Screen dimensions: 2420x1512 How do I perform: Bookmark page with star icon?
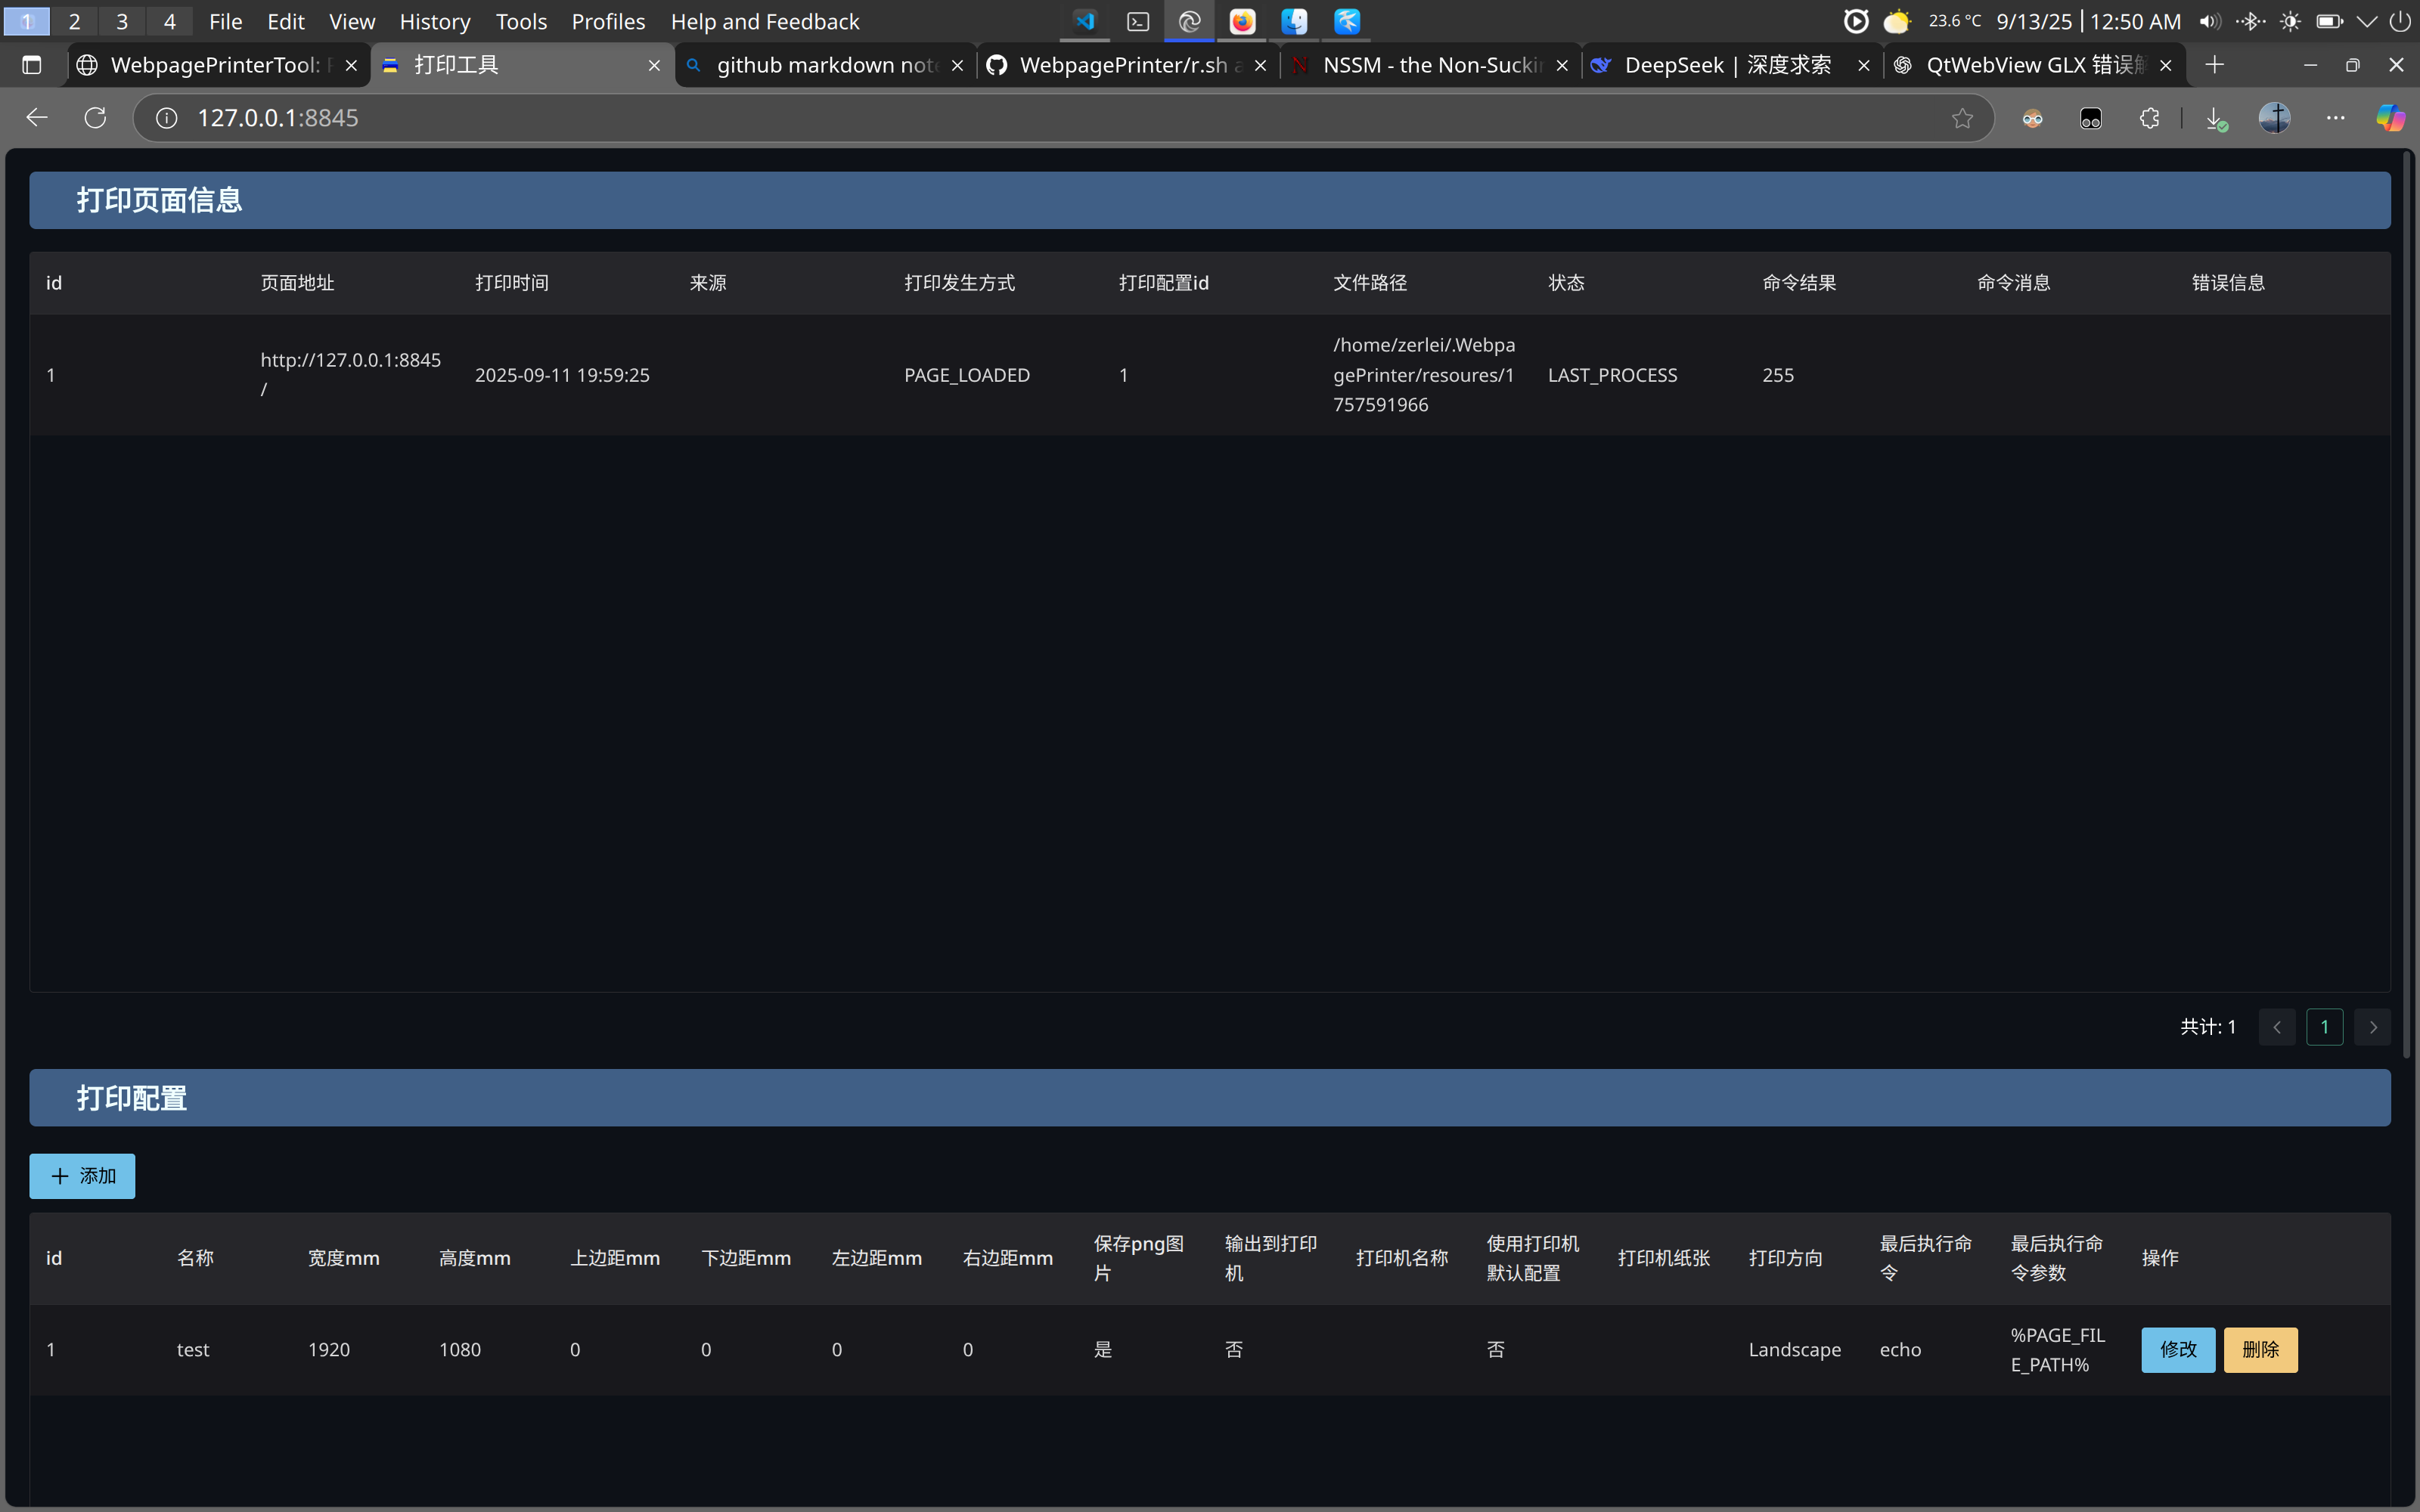1962,118
